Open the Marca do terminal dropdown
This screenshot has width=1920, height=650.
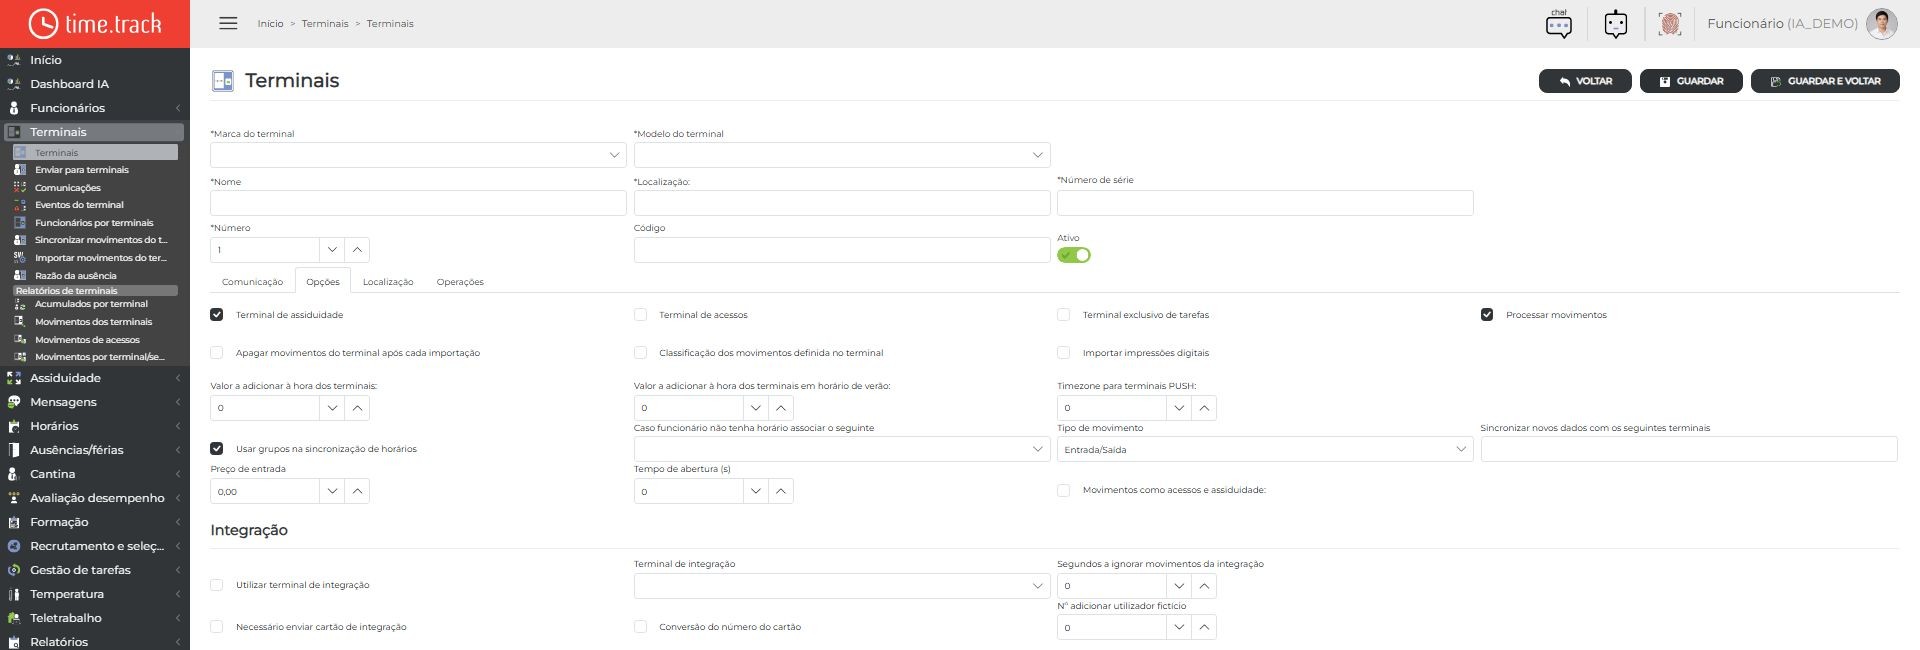point(418,155)
